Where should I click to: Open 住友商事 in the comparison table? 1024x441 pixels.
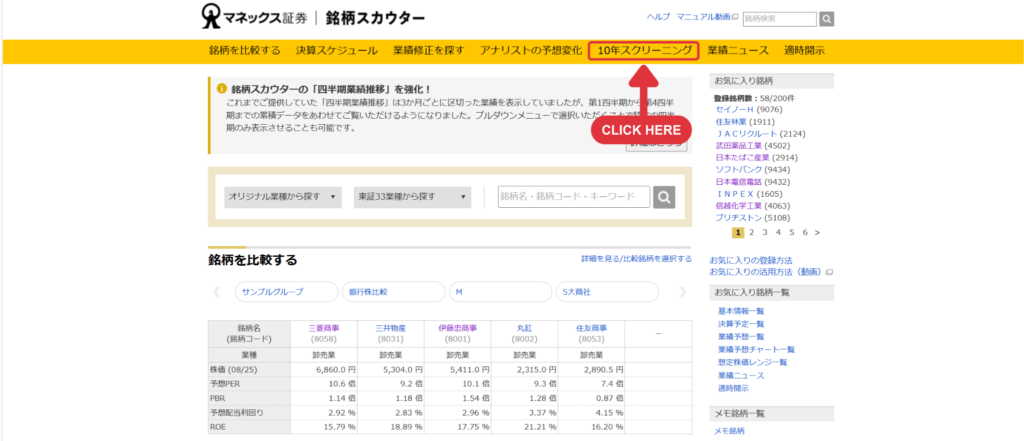coord(591,328)
